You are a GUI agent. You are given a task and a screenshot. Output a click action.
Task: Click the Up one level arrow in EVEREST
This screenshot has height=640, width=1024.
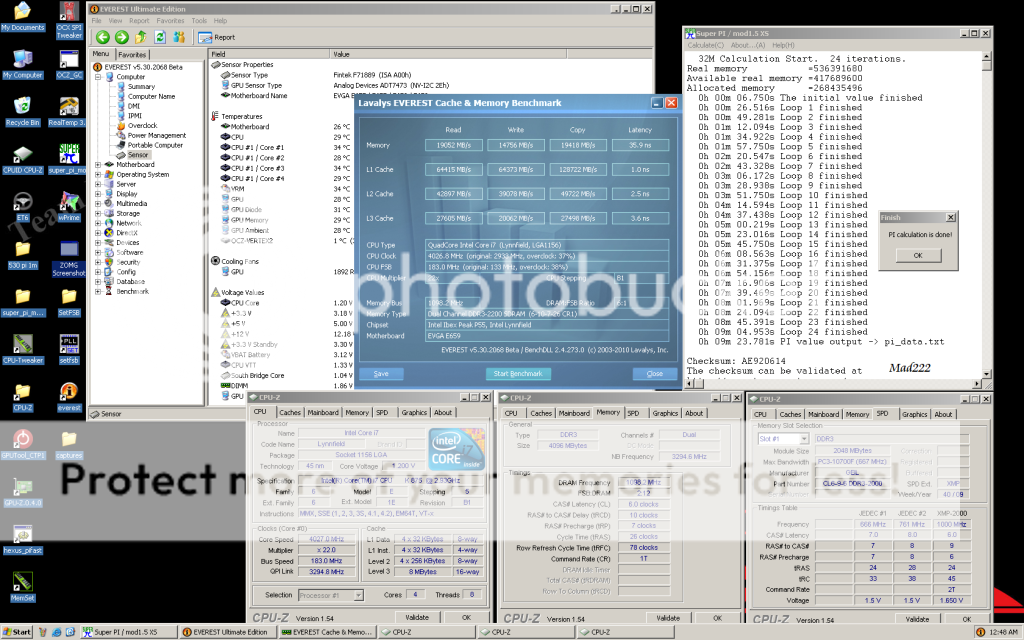coord(140,37)
